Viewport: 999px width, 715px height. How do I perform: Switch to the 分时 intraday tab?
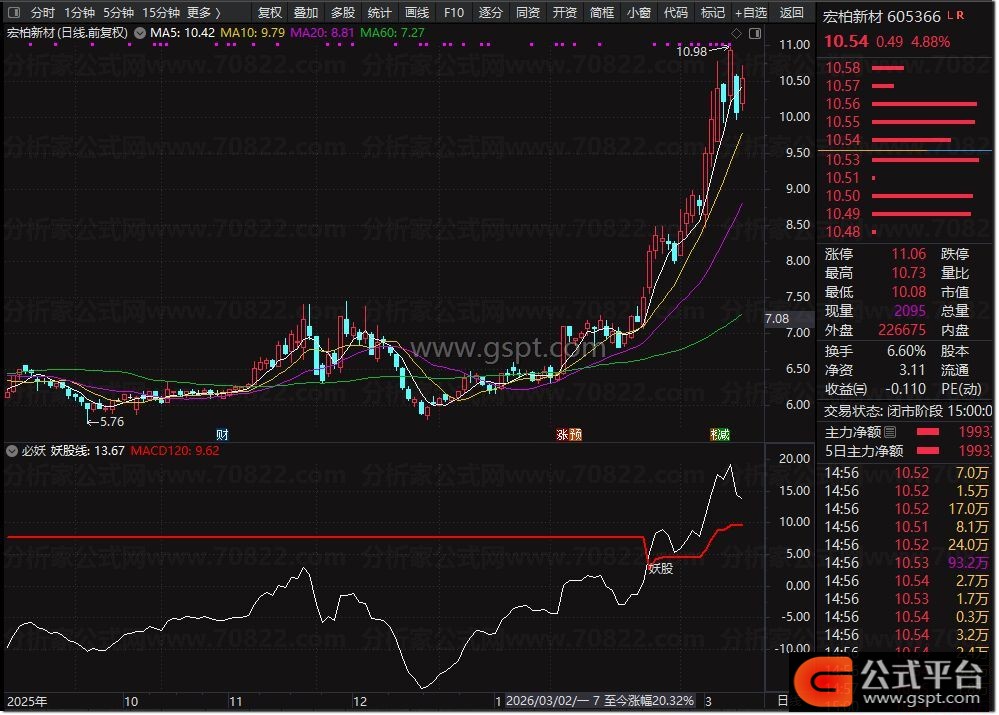(43, 13)
